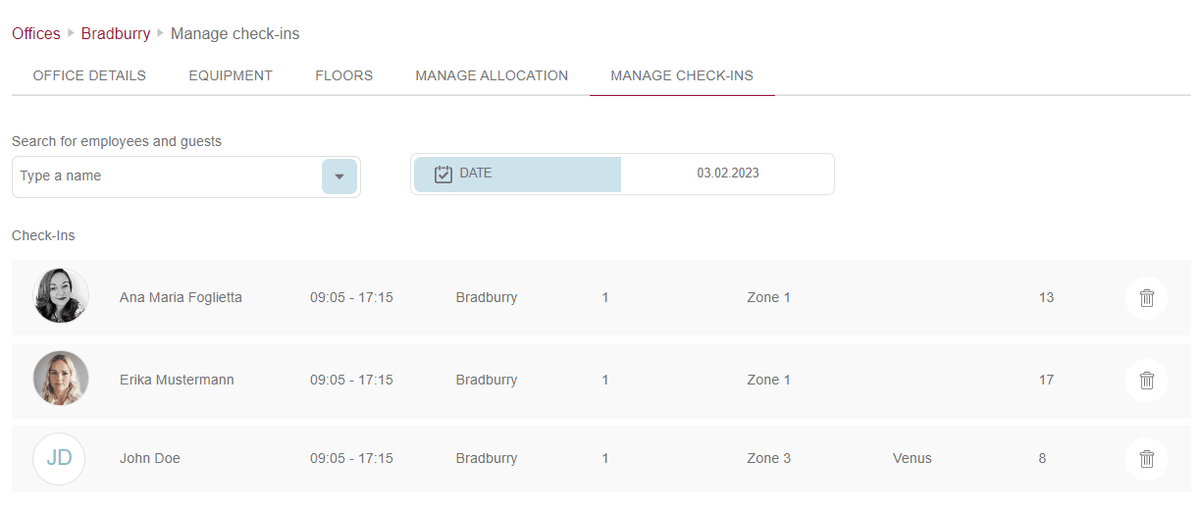Click the calendar icon beside DATE

(x=444, y=174)
